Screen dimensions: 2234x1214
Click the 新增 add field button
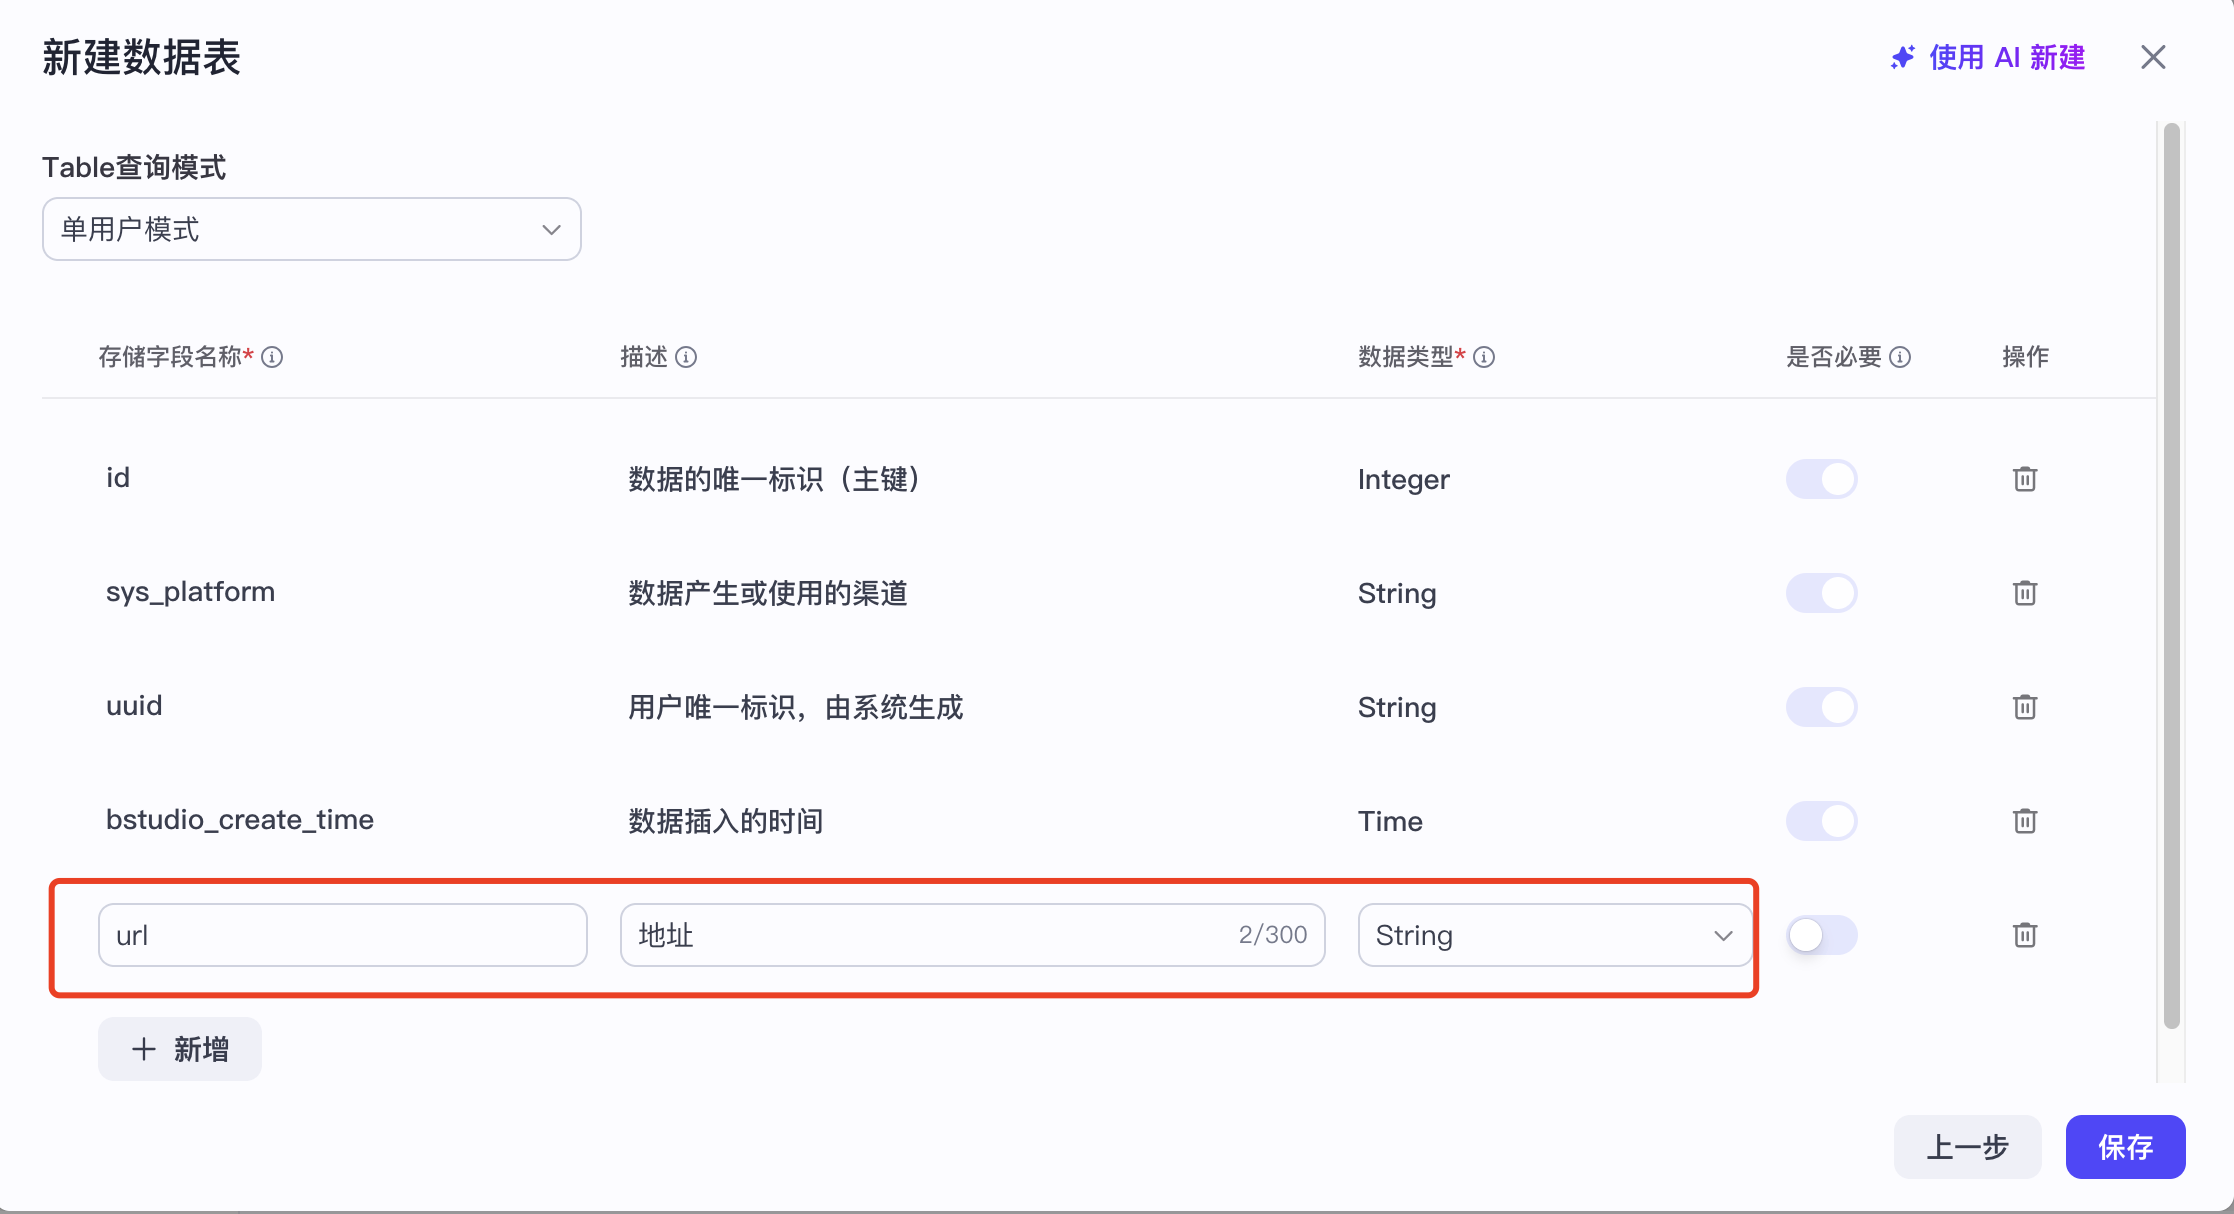[x=180, y=1049]
